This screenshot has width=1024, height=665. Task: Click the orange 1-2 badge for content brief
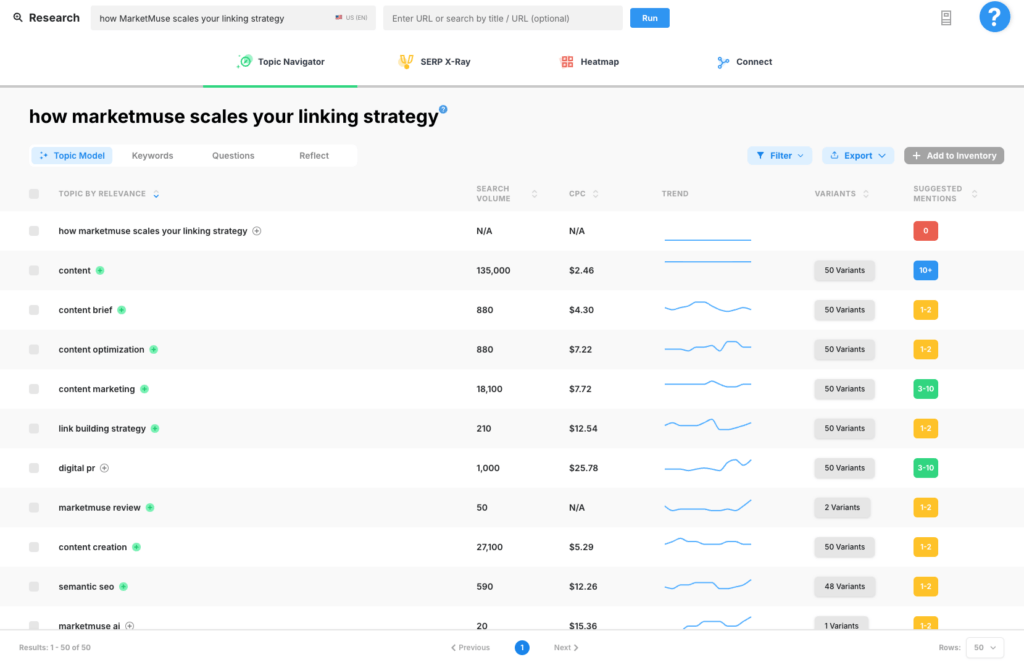pos(925,310)
